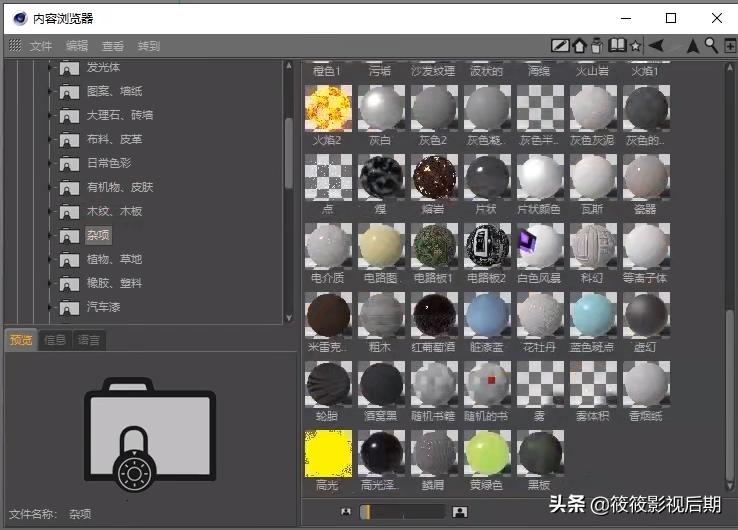The image size is (738, 530).
Task: Expand the 日常色彩 folder
Action: (x=50, y=163)
